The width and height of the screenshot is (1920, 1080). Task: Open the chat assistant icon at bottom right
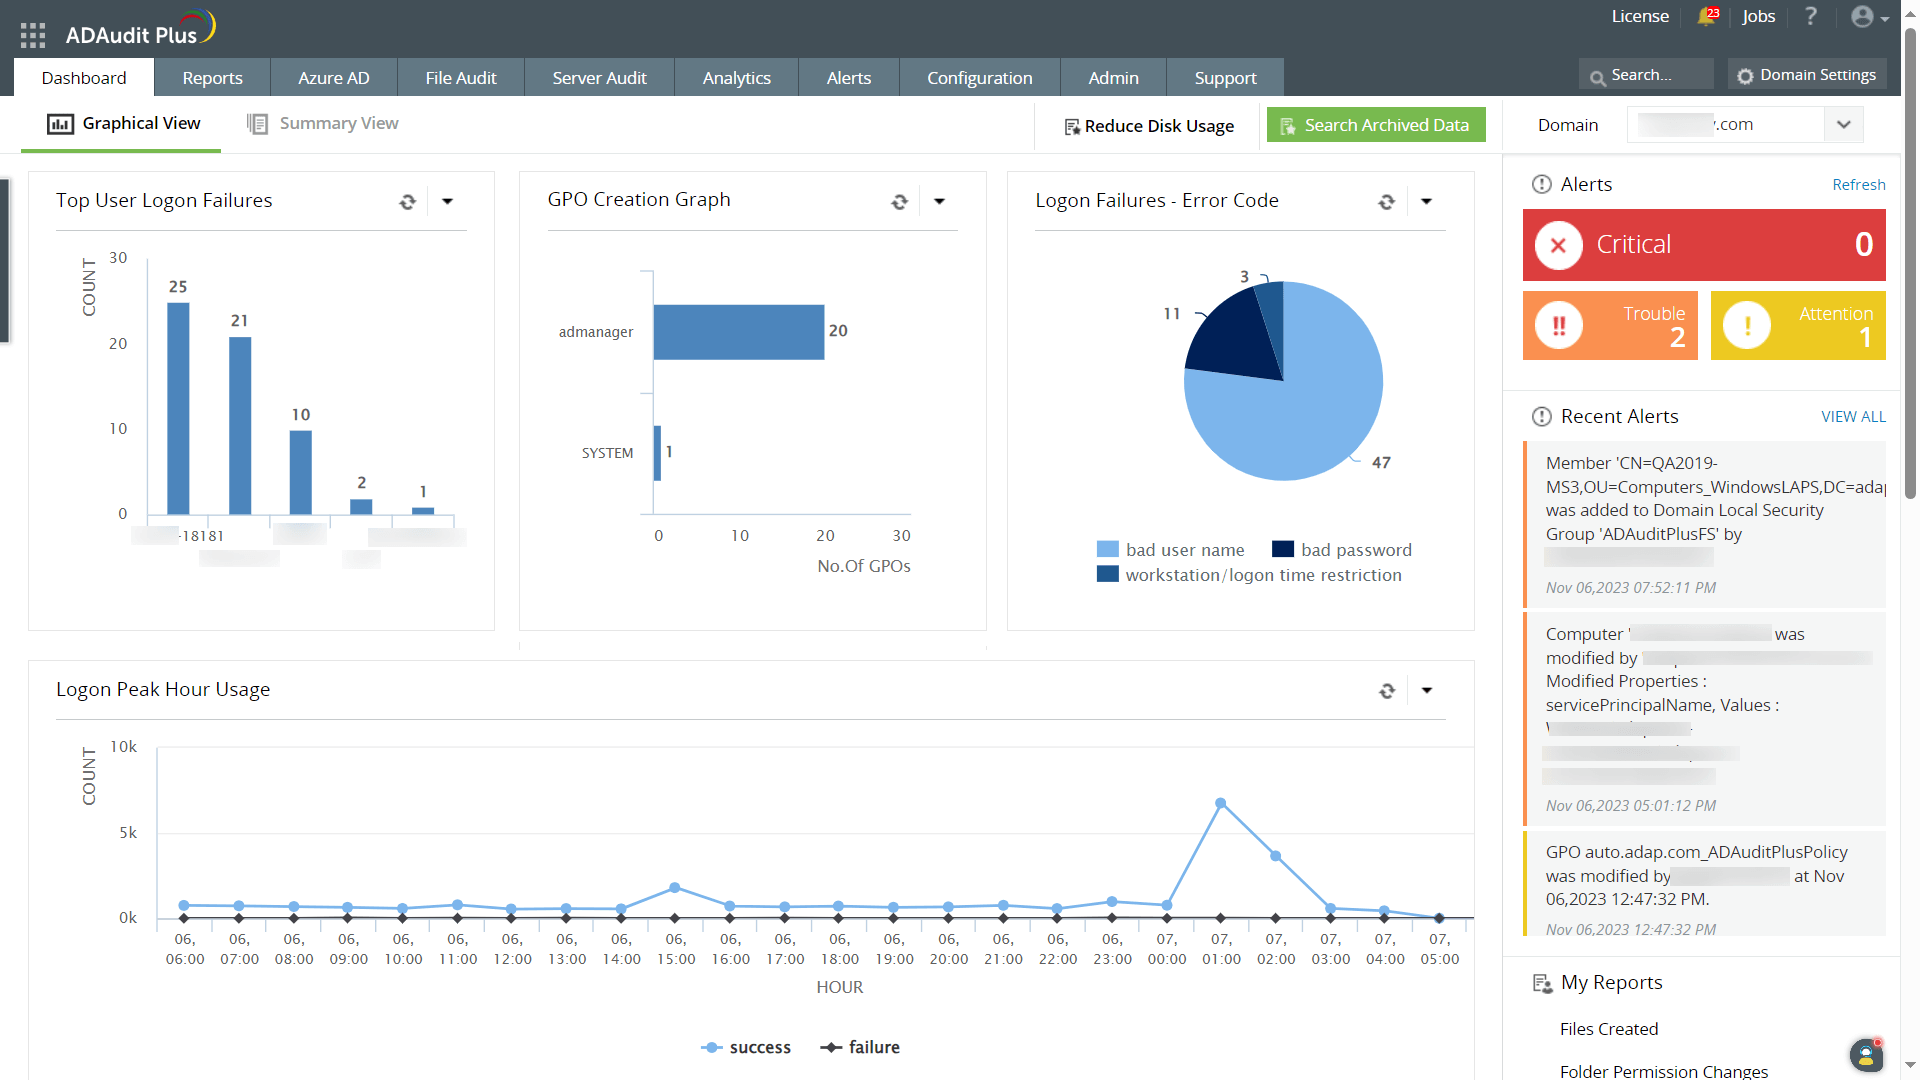[1865, 1054]
